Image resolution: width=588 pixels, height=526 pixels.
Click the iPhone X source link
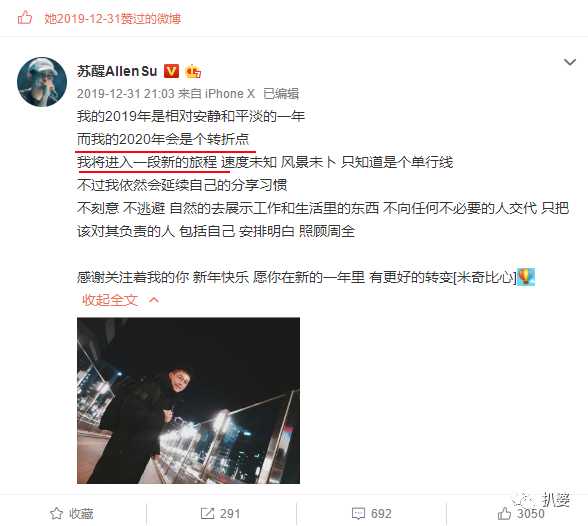pyautogui.click(x=230, y=93)
